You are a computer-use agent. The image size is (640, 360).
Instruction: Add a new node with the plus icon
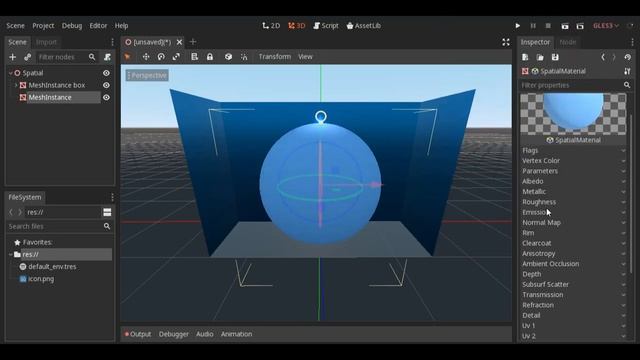coord(12,57)
